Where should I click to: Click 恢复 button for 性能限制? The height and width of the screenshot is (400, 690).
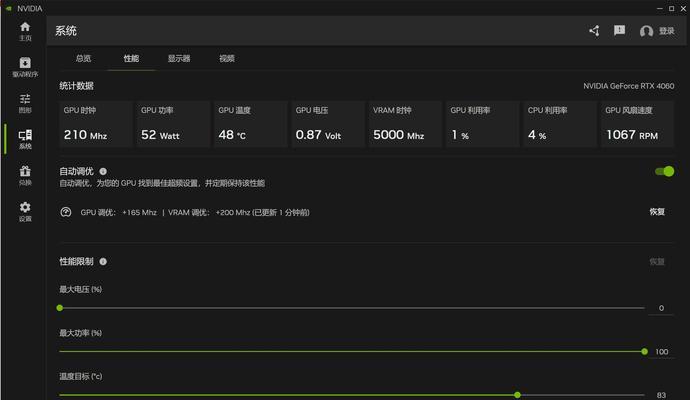point(657,261)
